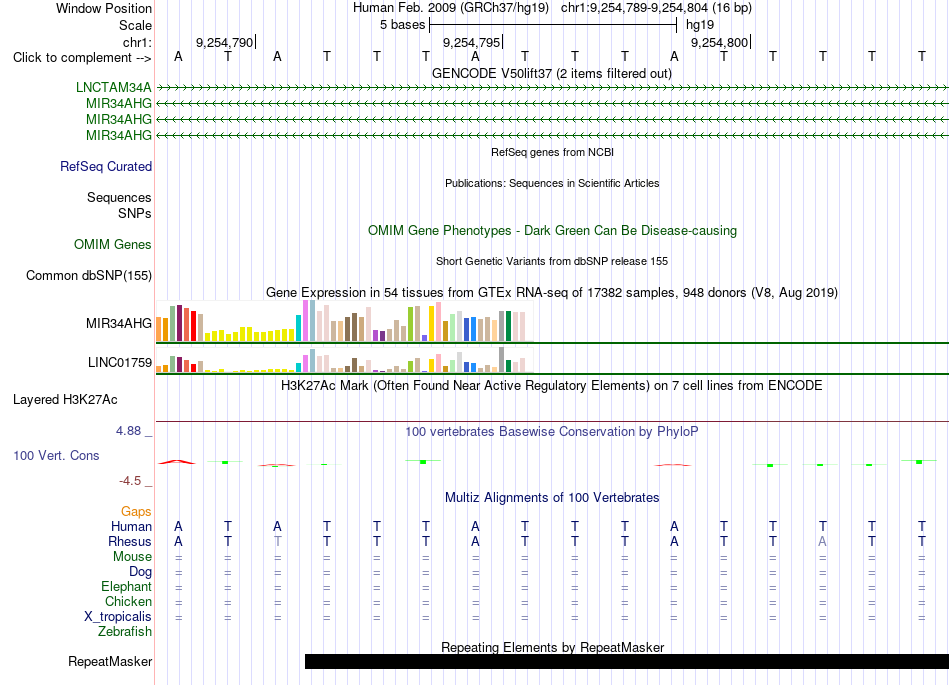Click the 100 Vert. Cons label
Image resolution: width=950 pixels, height=685 pixels.
tap(56, 455)
